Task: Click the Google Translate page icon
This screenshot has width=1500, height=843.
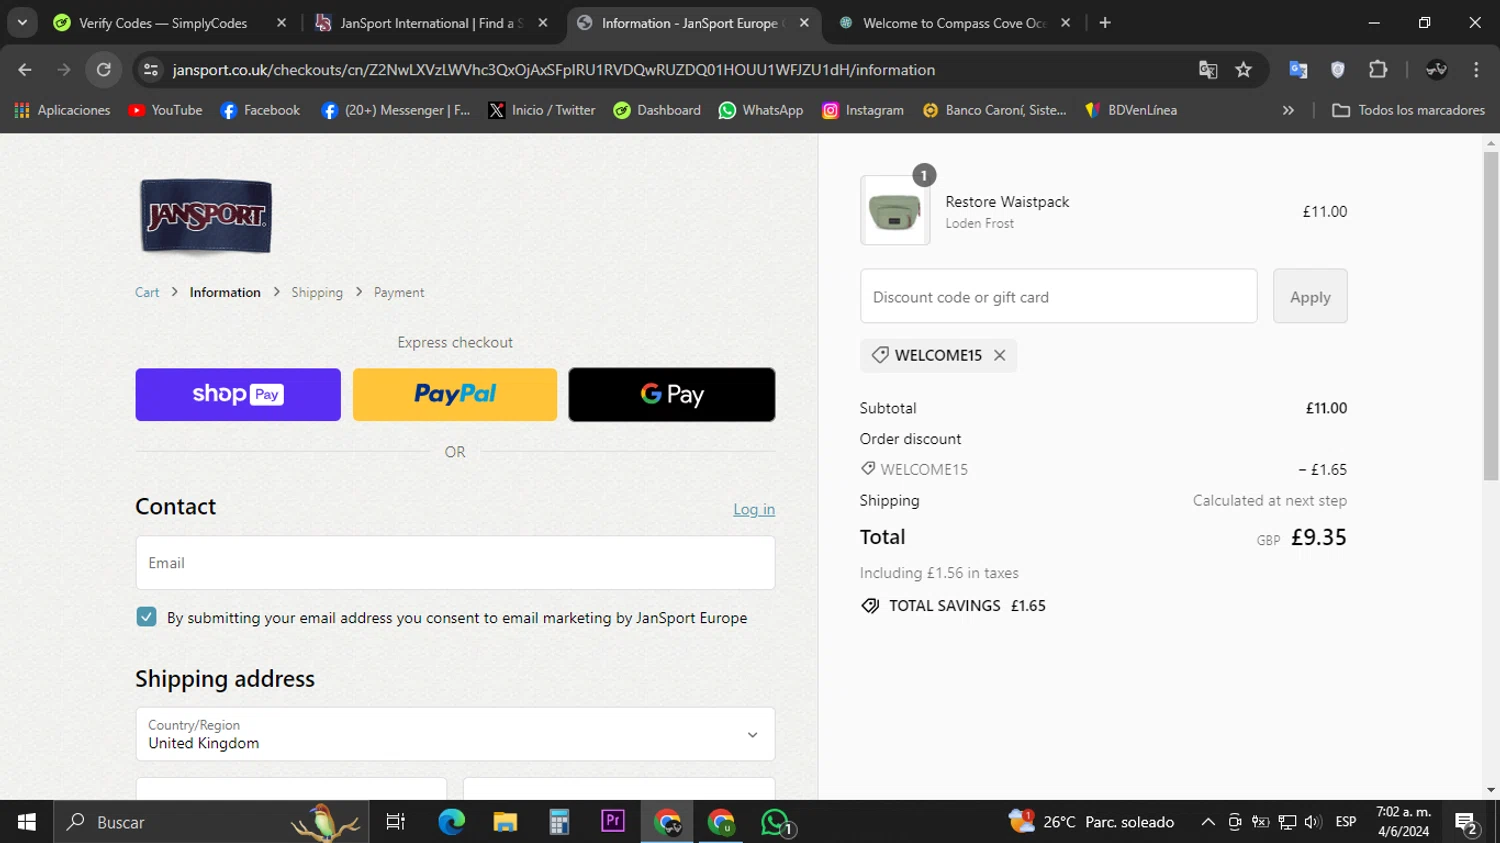Action: (1208, 70)
